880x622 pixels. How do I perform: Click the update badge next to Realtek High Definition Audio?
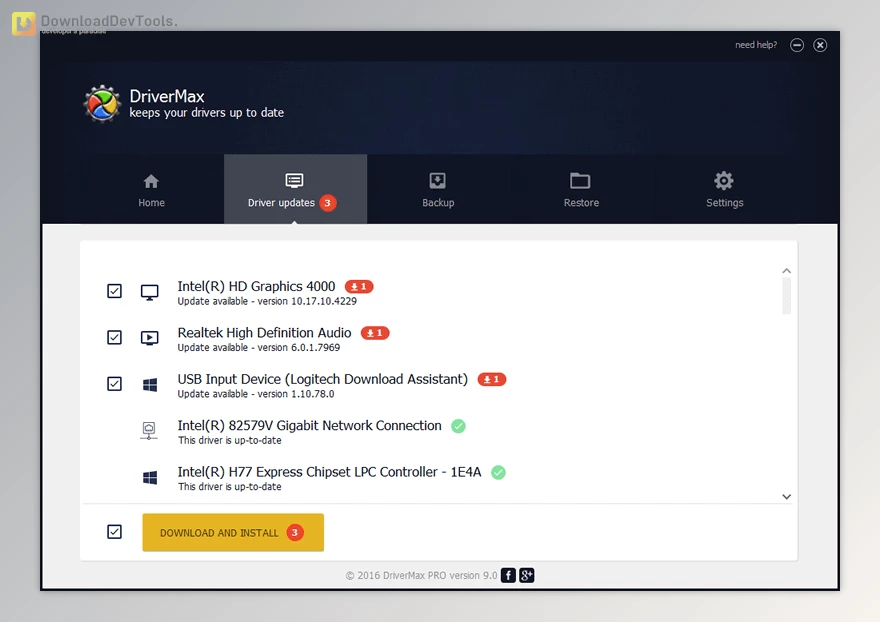point(375,333)
